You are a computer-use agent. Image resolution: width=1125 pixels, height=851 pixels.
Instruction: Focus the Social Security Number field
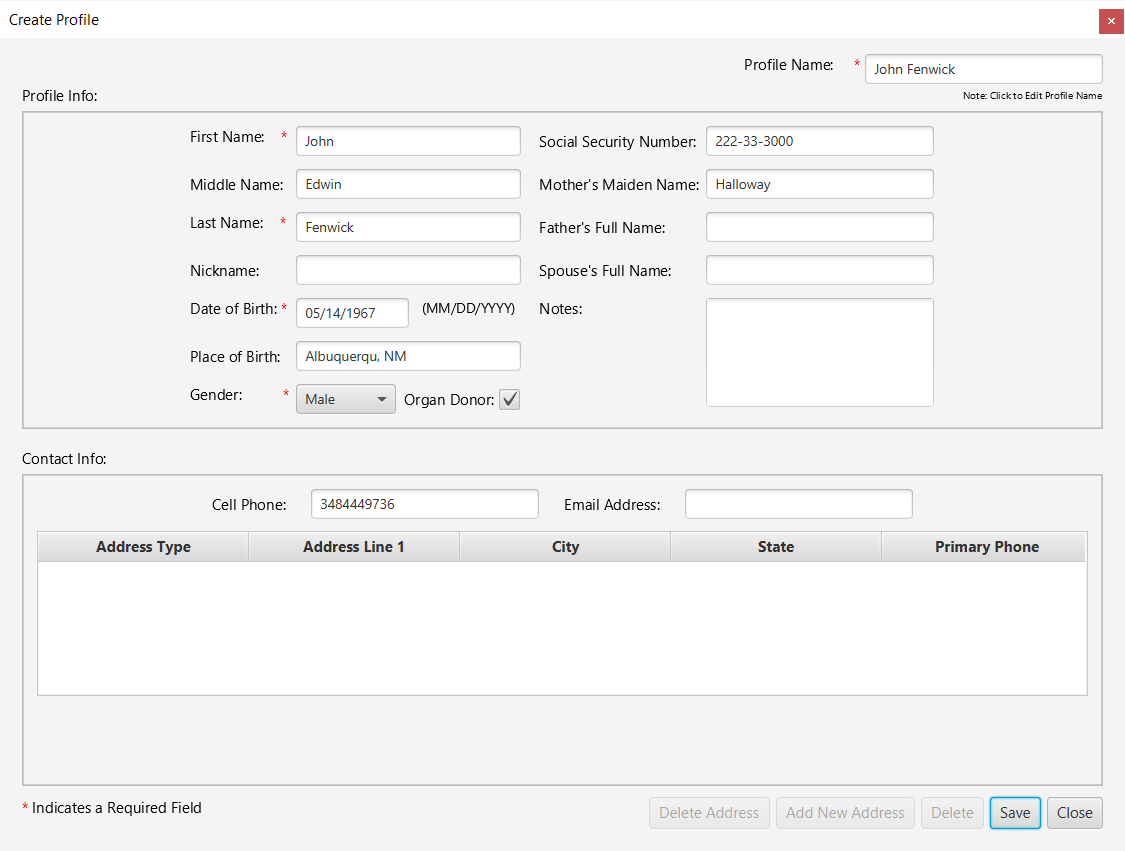coord(819,140)
